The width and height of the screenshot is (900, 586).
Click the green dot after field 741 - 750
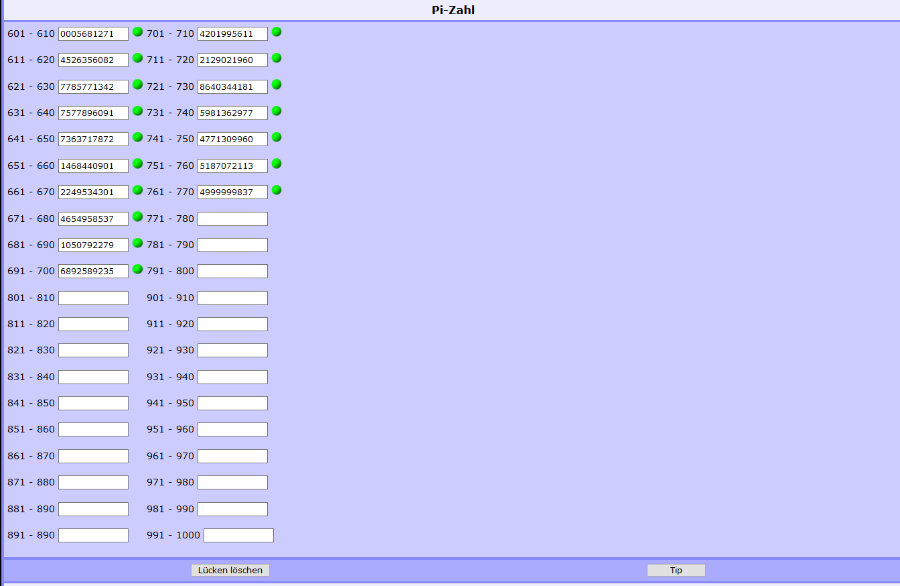pyautogui.click(x=277, y=137)
